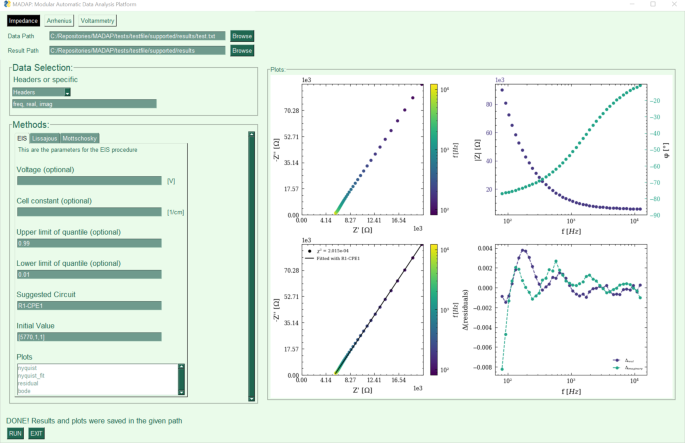Click the Methods panel scroll down arrow
The width and height of the screenshot is (685, 443).
(252, 398)
